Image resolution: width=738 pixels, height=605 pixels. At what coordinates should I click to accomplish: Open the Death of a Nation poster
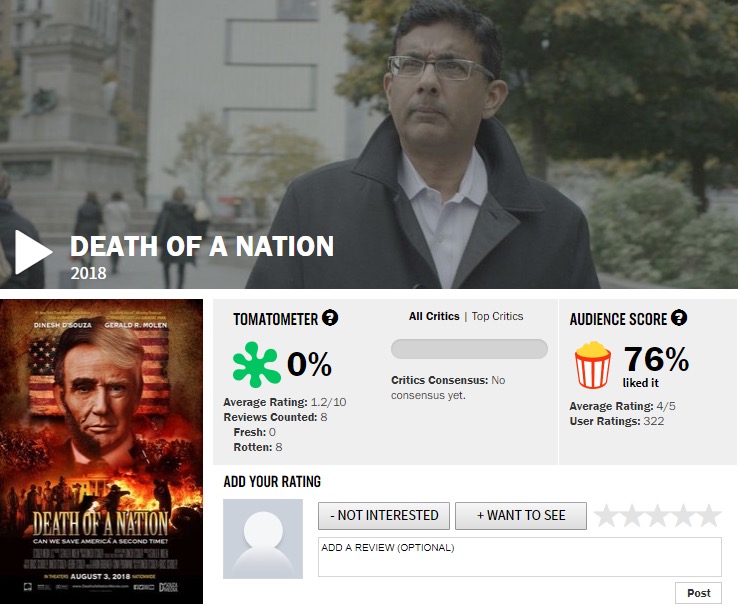101,451
